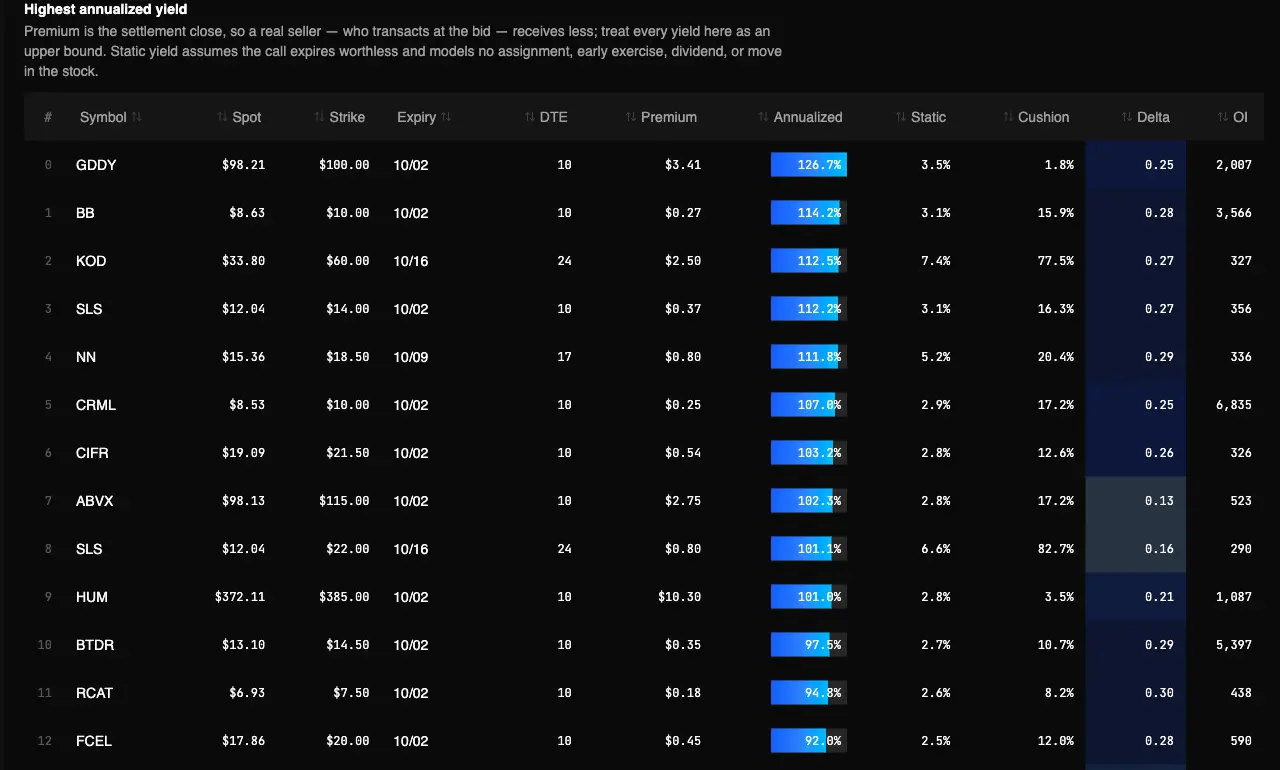Sort by Delta column header
Screen dimensions: 1280x770
click(x=1145, y=117)
